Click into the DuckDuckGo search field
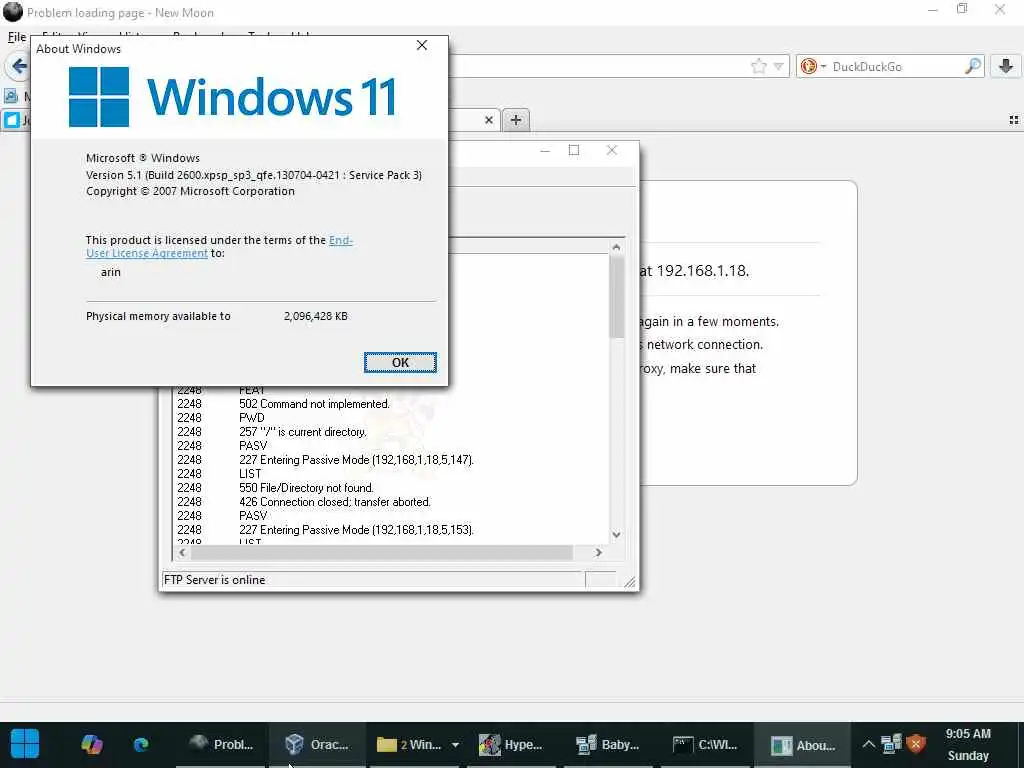This screenshot has height=768, width=1024. click(895, 66)
